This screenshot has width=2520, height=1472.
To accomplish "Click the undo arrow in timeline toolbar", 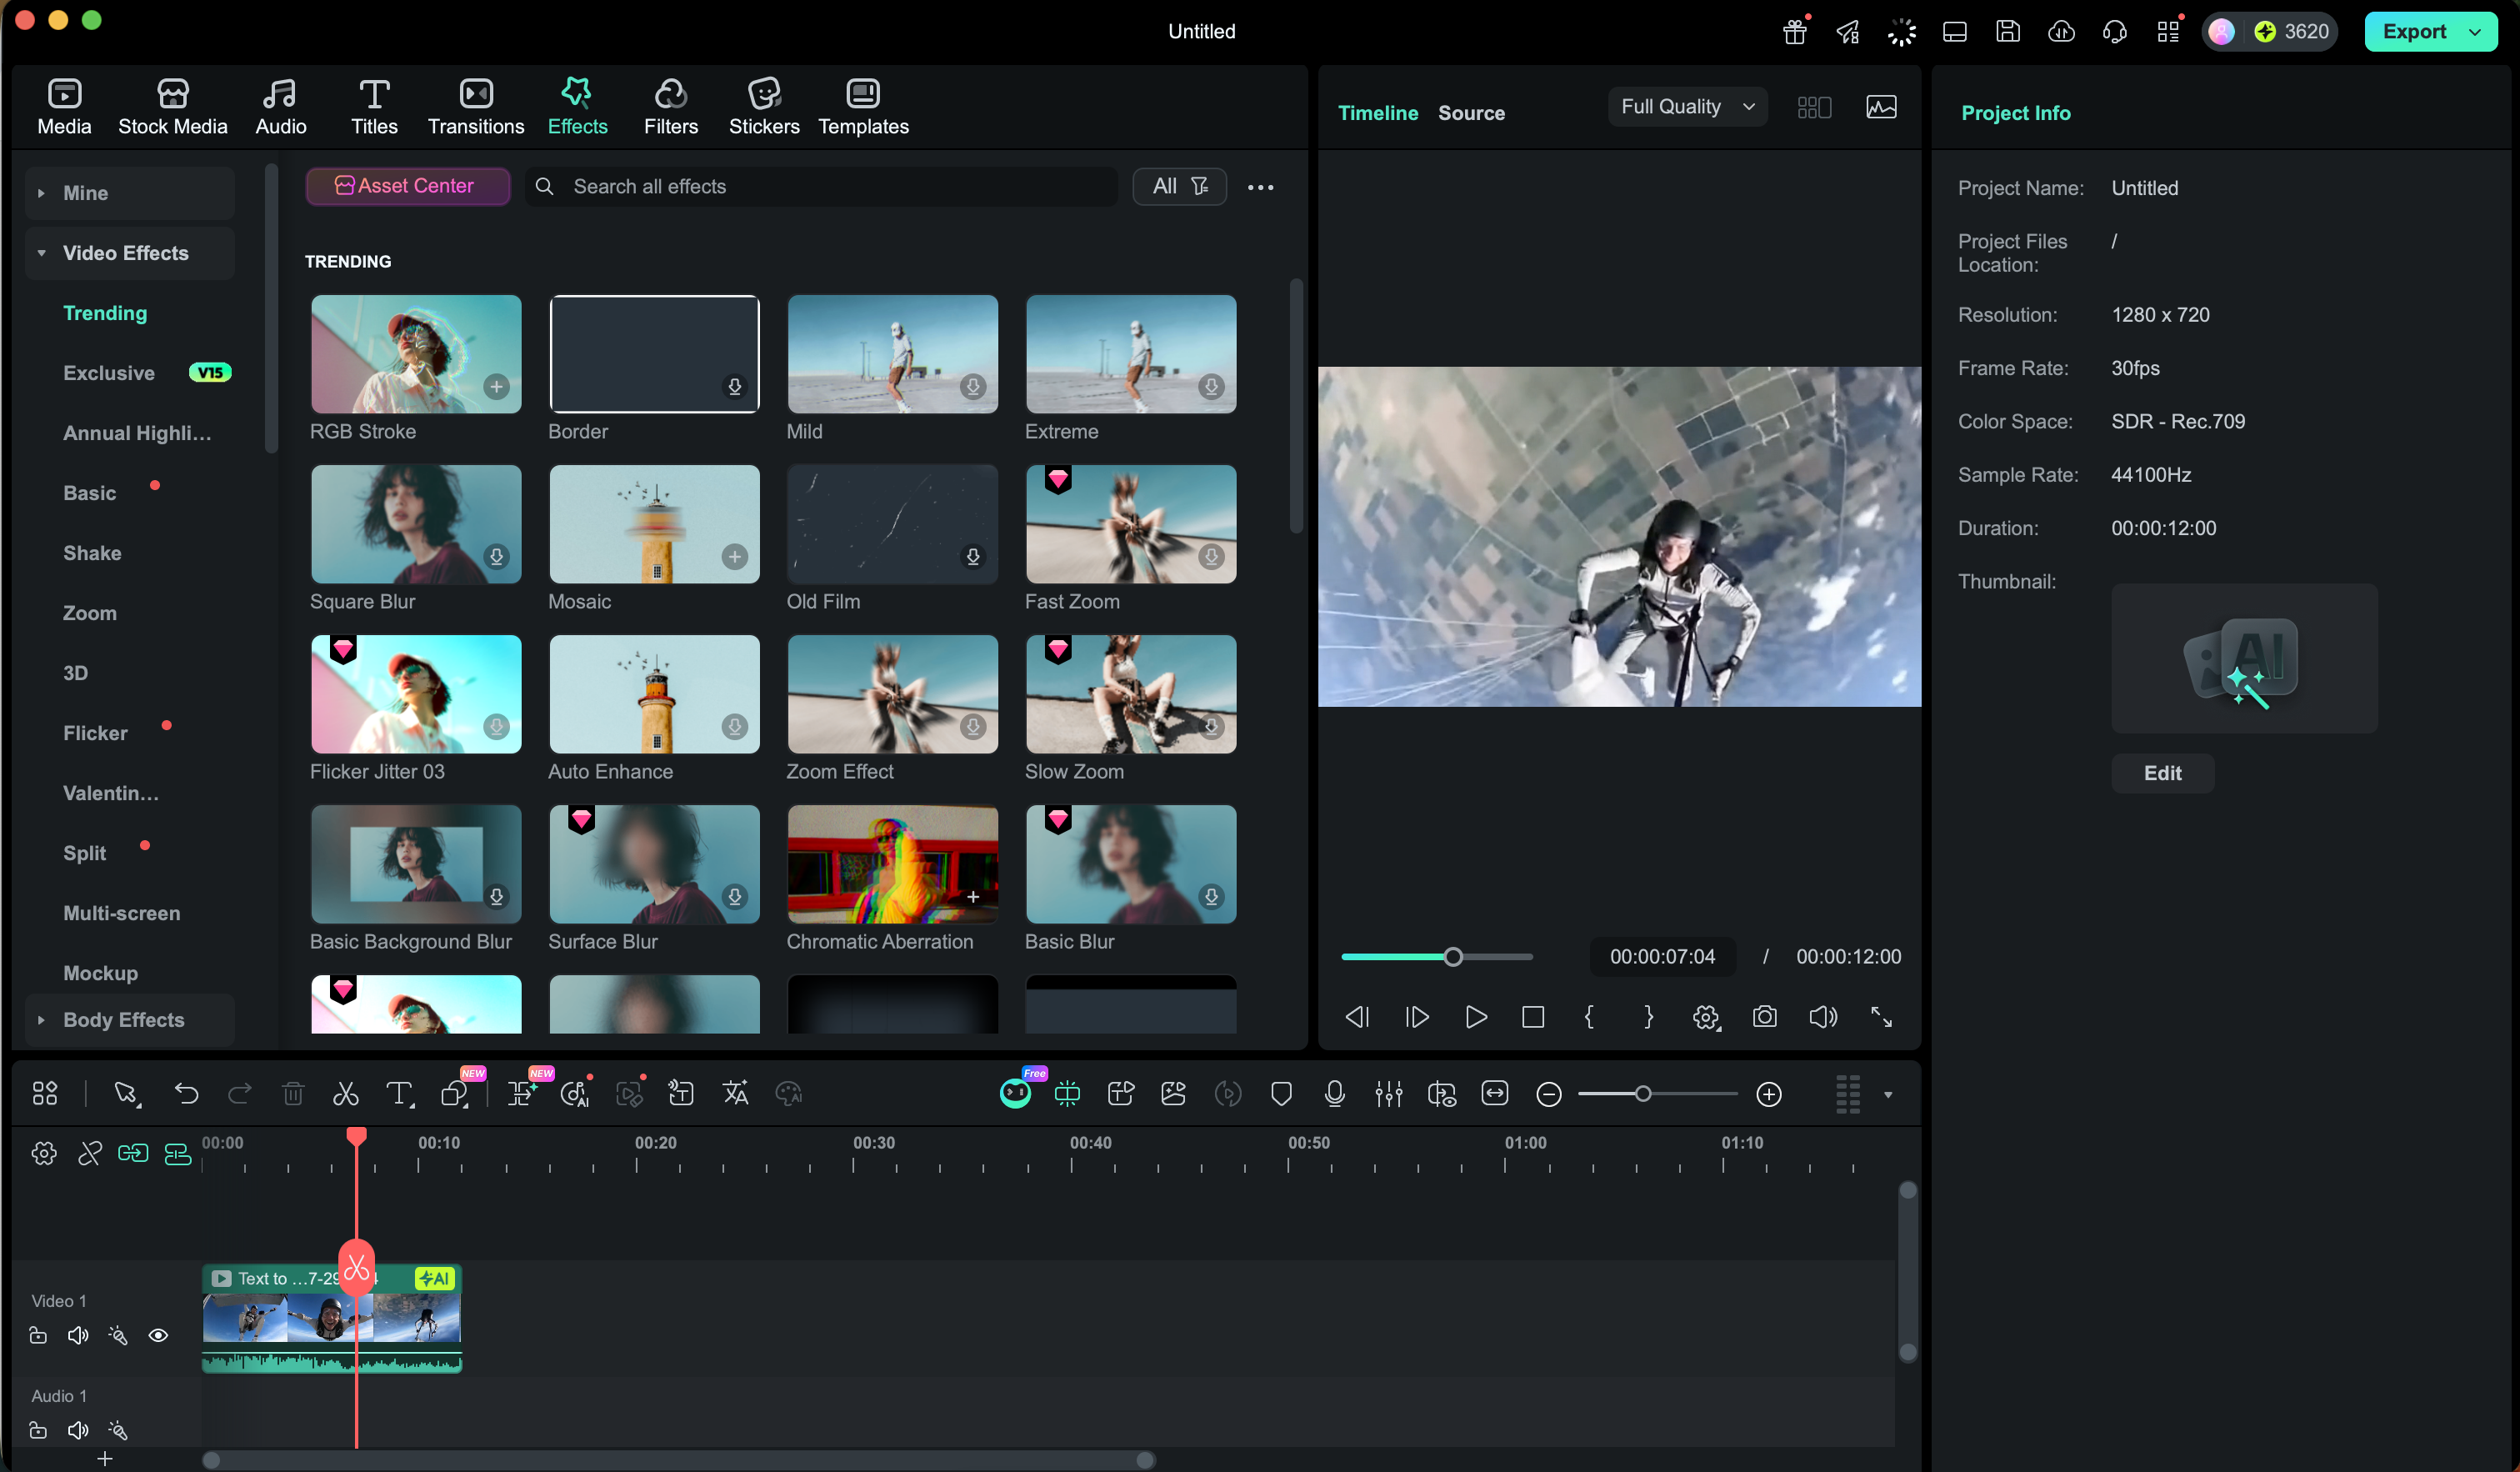I will coord(186,1094).
